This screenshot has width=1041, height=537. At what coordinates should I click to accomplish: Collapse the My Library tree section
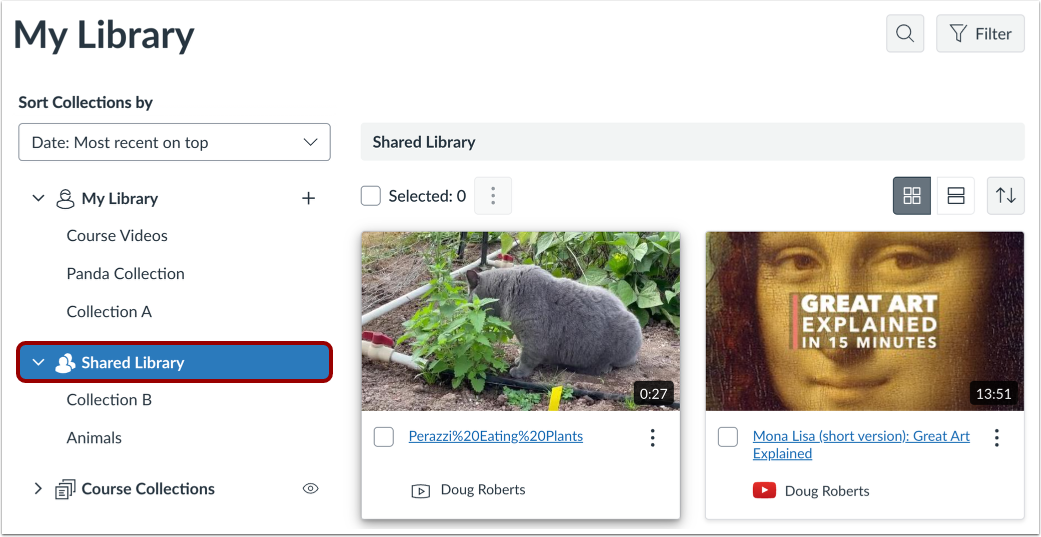point(39,198)
